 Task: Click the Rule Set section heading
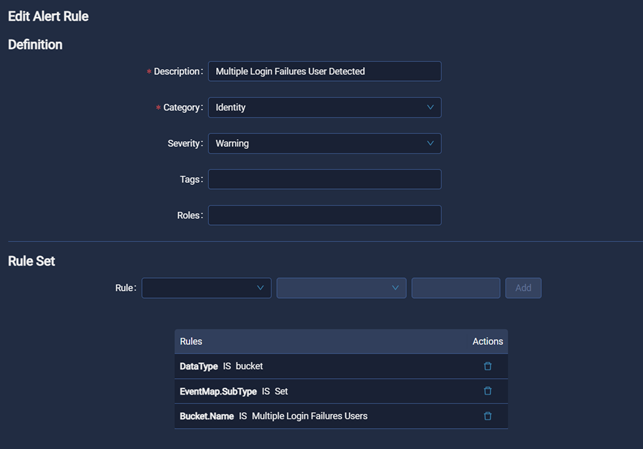pyautogui.click(x=31, y=261)
